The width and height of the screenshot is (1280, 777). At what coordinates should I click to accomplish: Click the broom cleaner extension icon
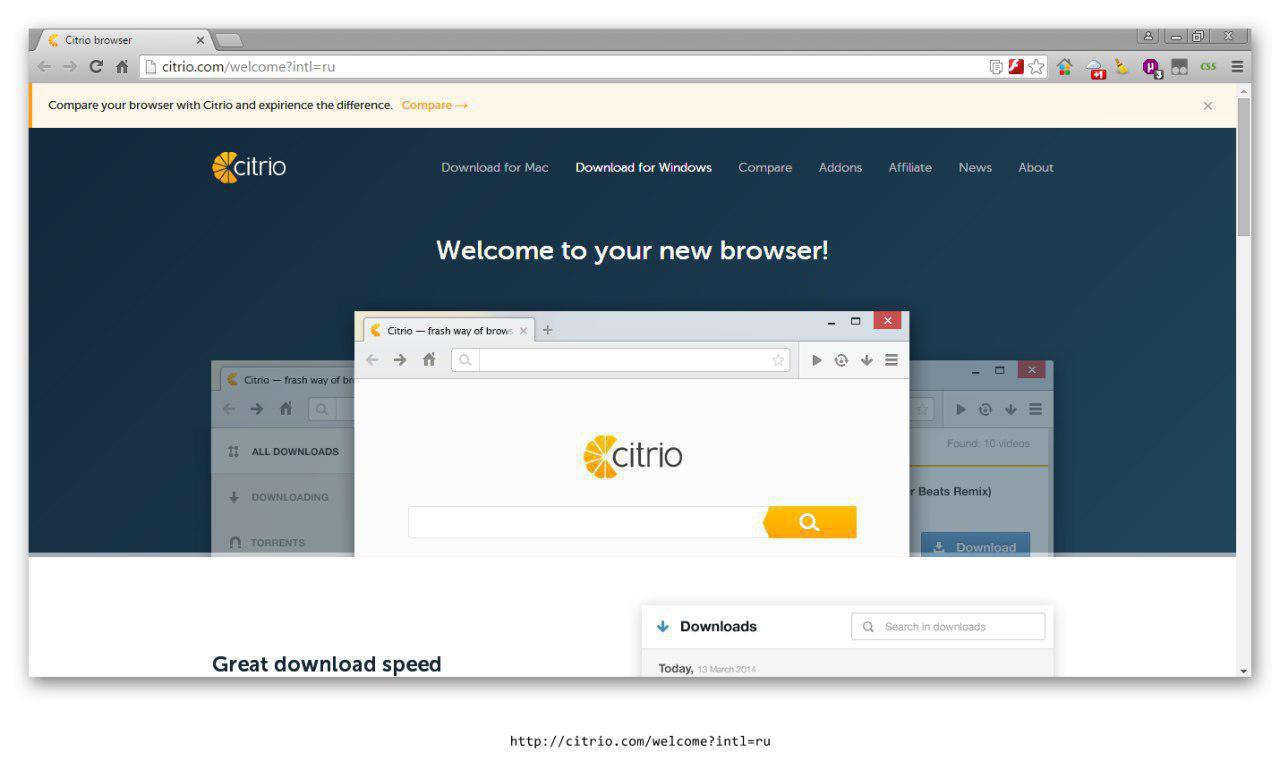1122,67
